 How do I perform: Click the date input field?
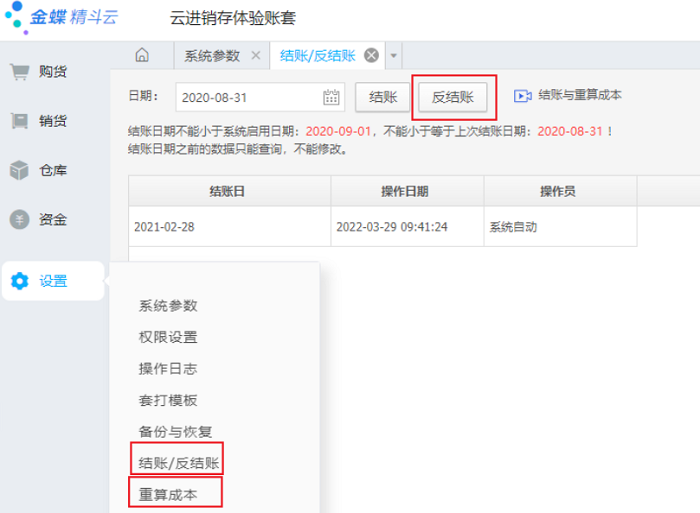coord(248,97)
